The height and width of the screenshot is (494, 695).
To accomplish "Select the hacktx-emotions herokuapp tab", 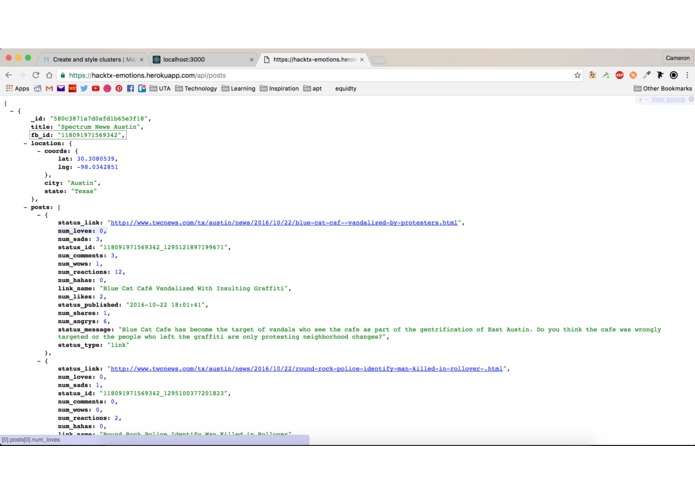I will point(312,59).
